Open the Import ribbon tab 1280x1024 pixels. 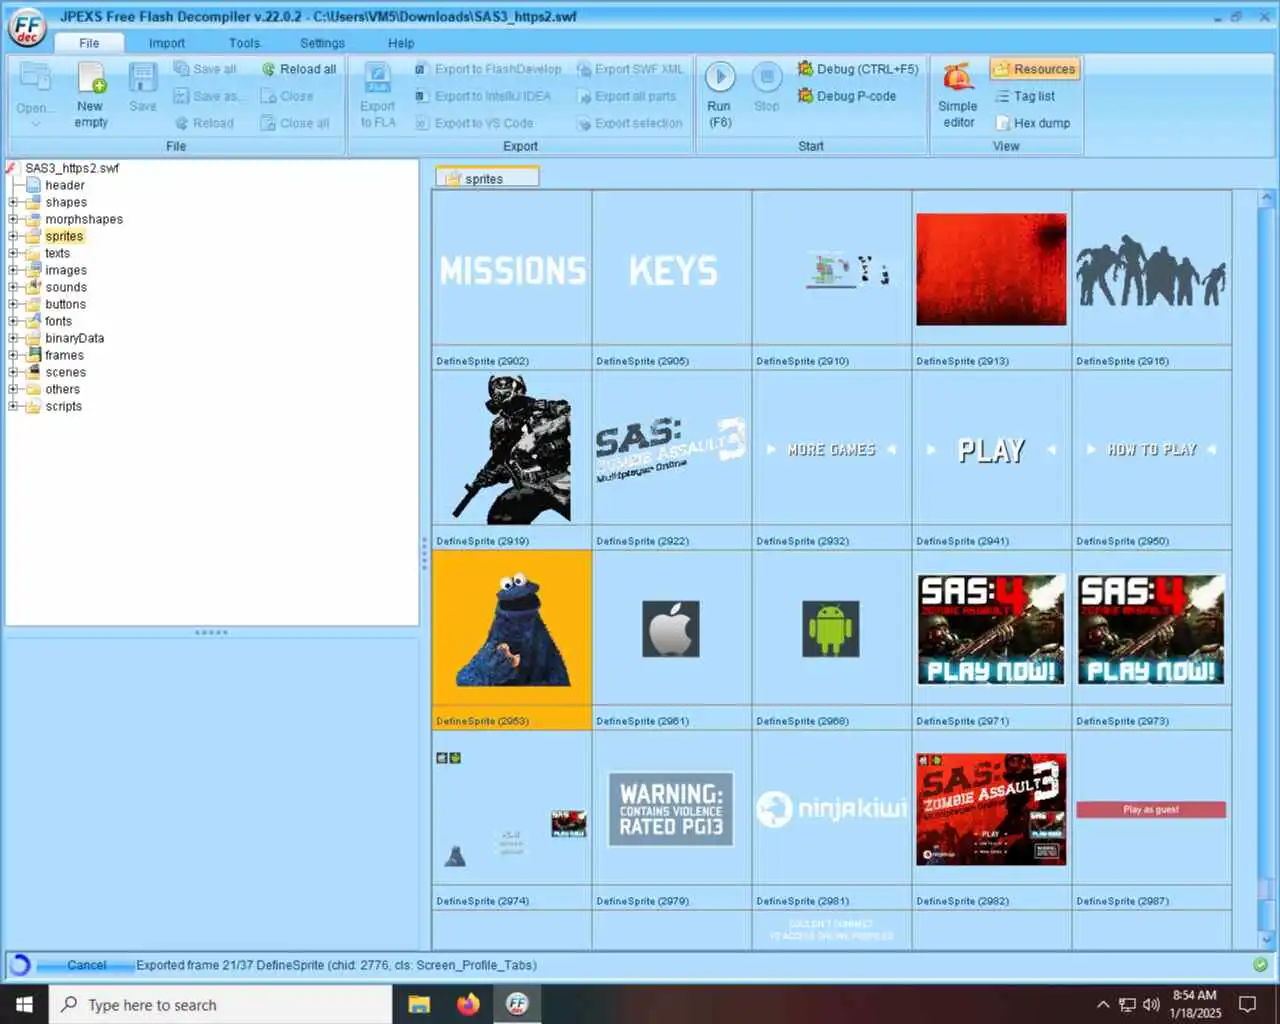pyautogui.click(x=167, y=43)
